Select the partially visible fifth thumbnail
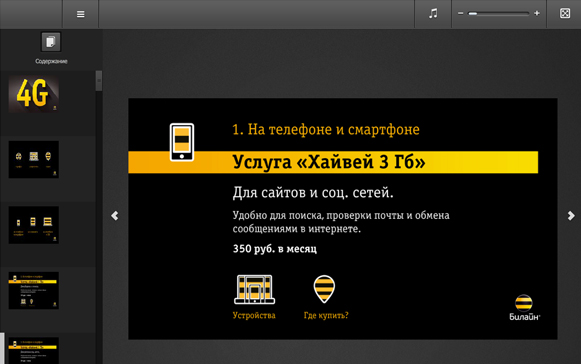The width and height of the screenshot is (581, 364). 34,351
